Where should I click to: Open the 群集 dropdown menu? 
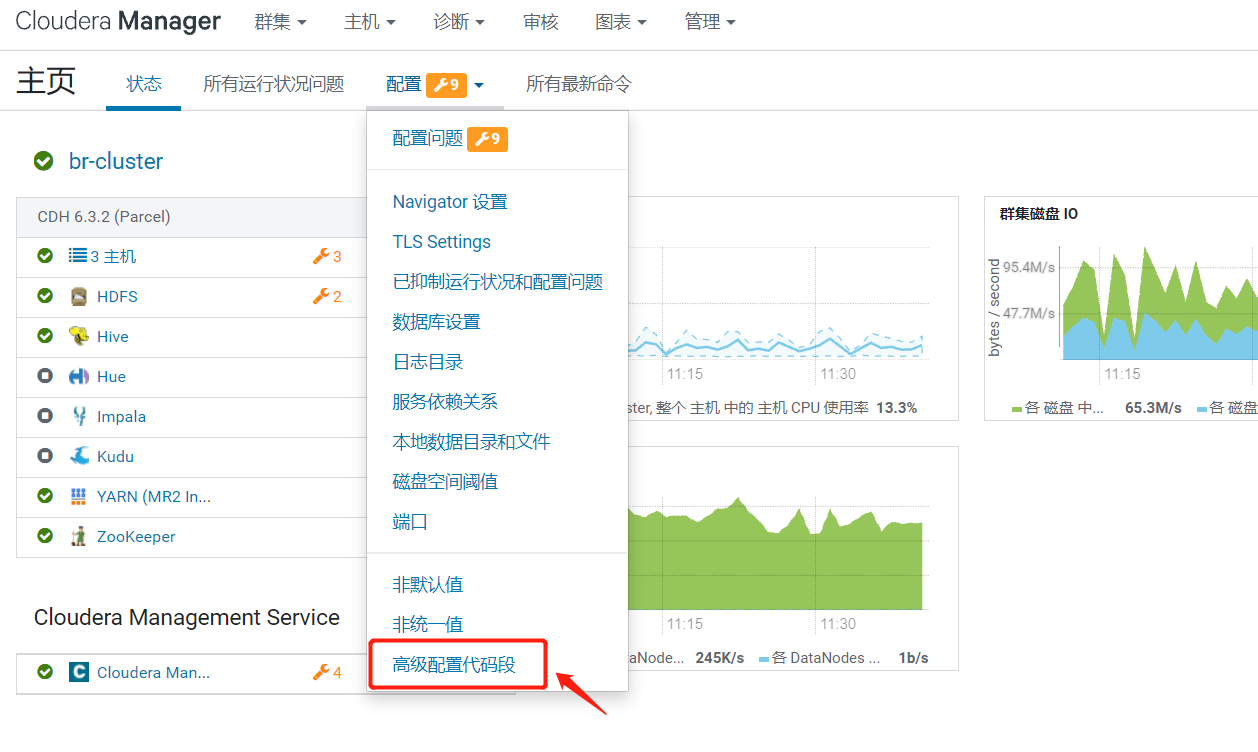[x=280, y=21]
